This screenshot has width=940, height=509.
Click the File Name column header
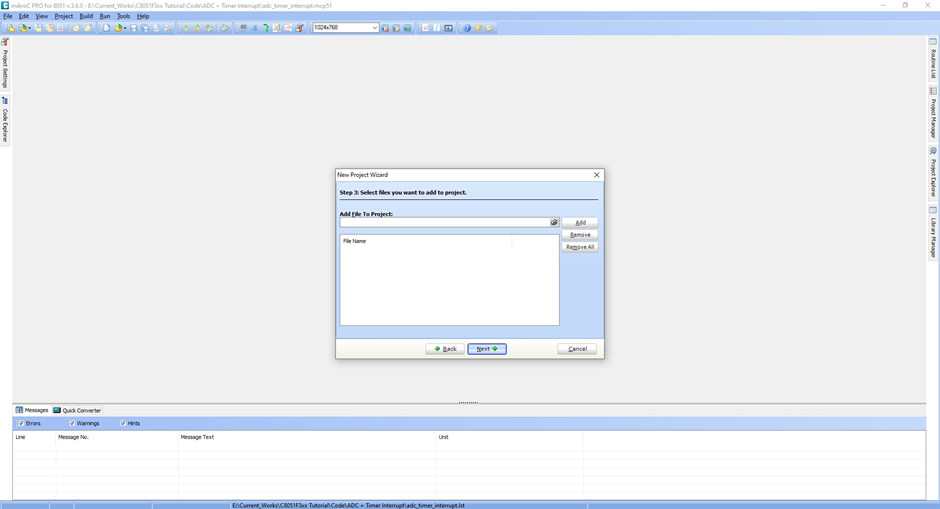426,241
